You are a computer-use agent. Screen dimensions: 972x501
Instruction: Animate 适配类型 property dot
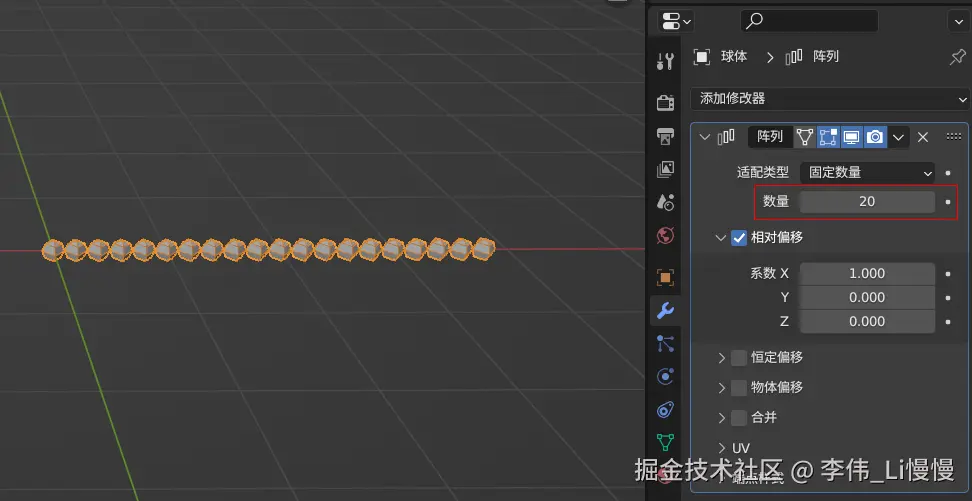(x=948, y=173)
